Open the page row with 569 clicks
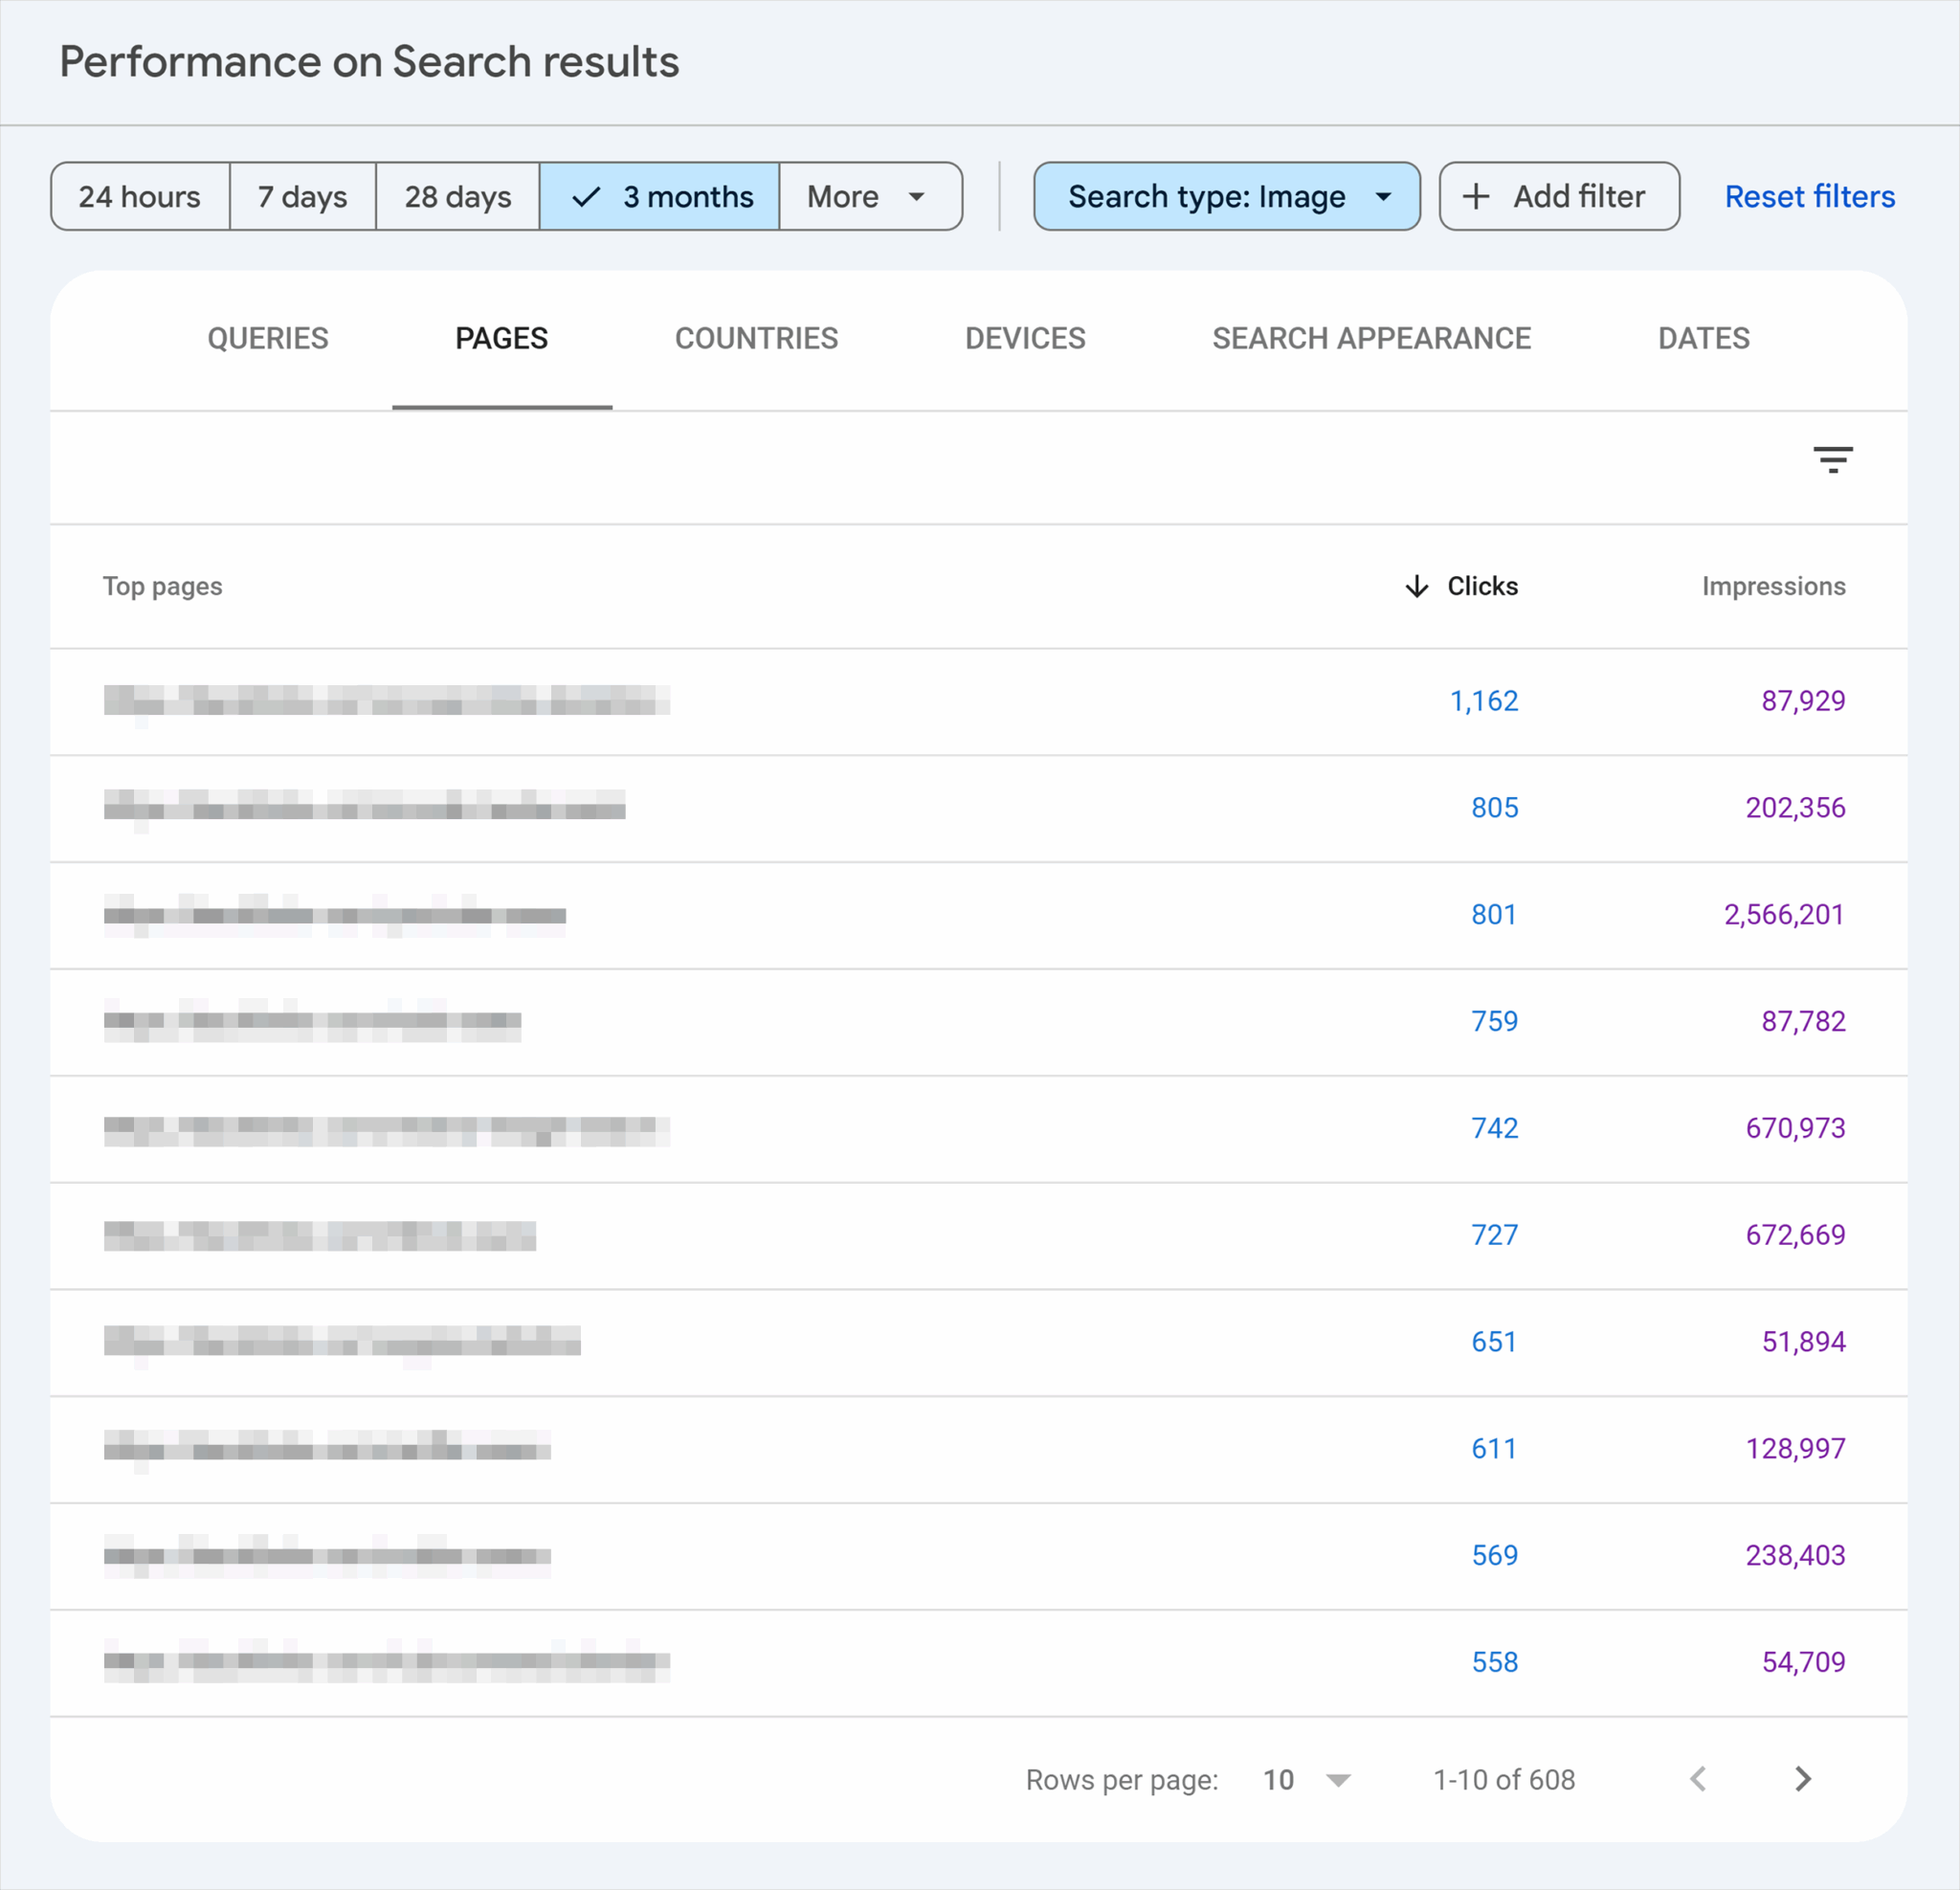1960x1890 pixels. click(979, 1557)
